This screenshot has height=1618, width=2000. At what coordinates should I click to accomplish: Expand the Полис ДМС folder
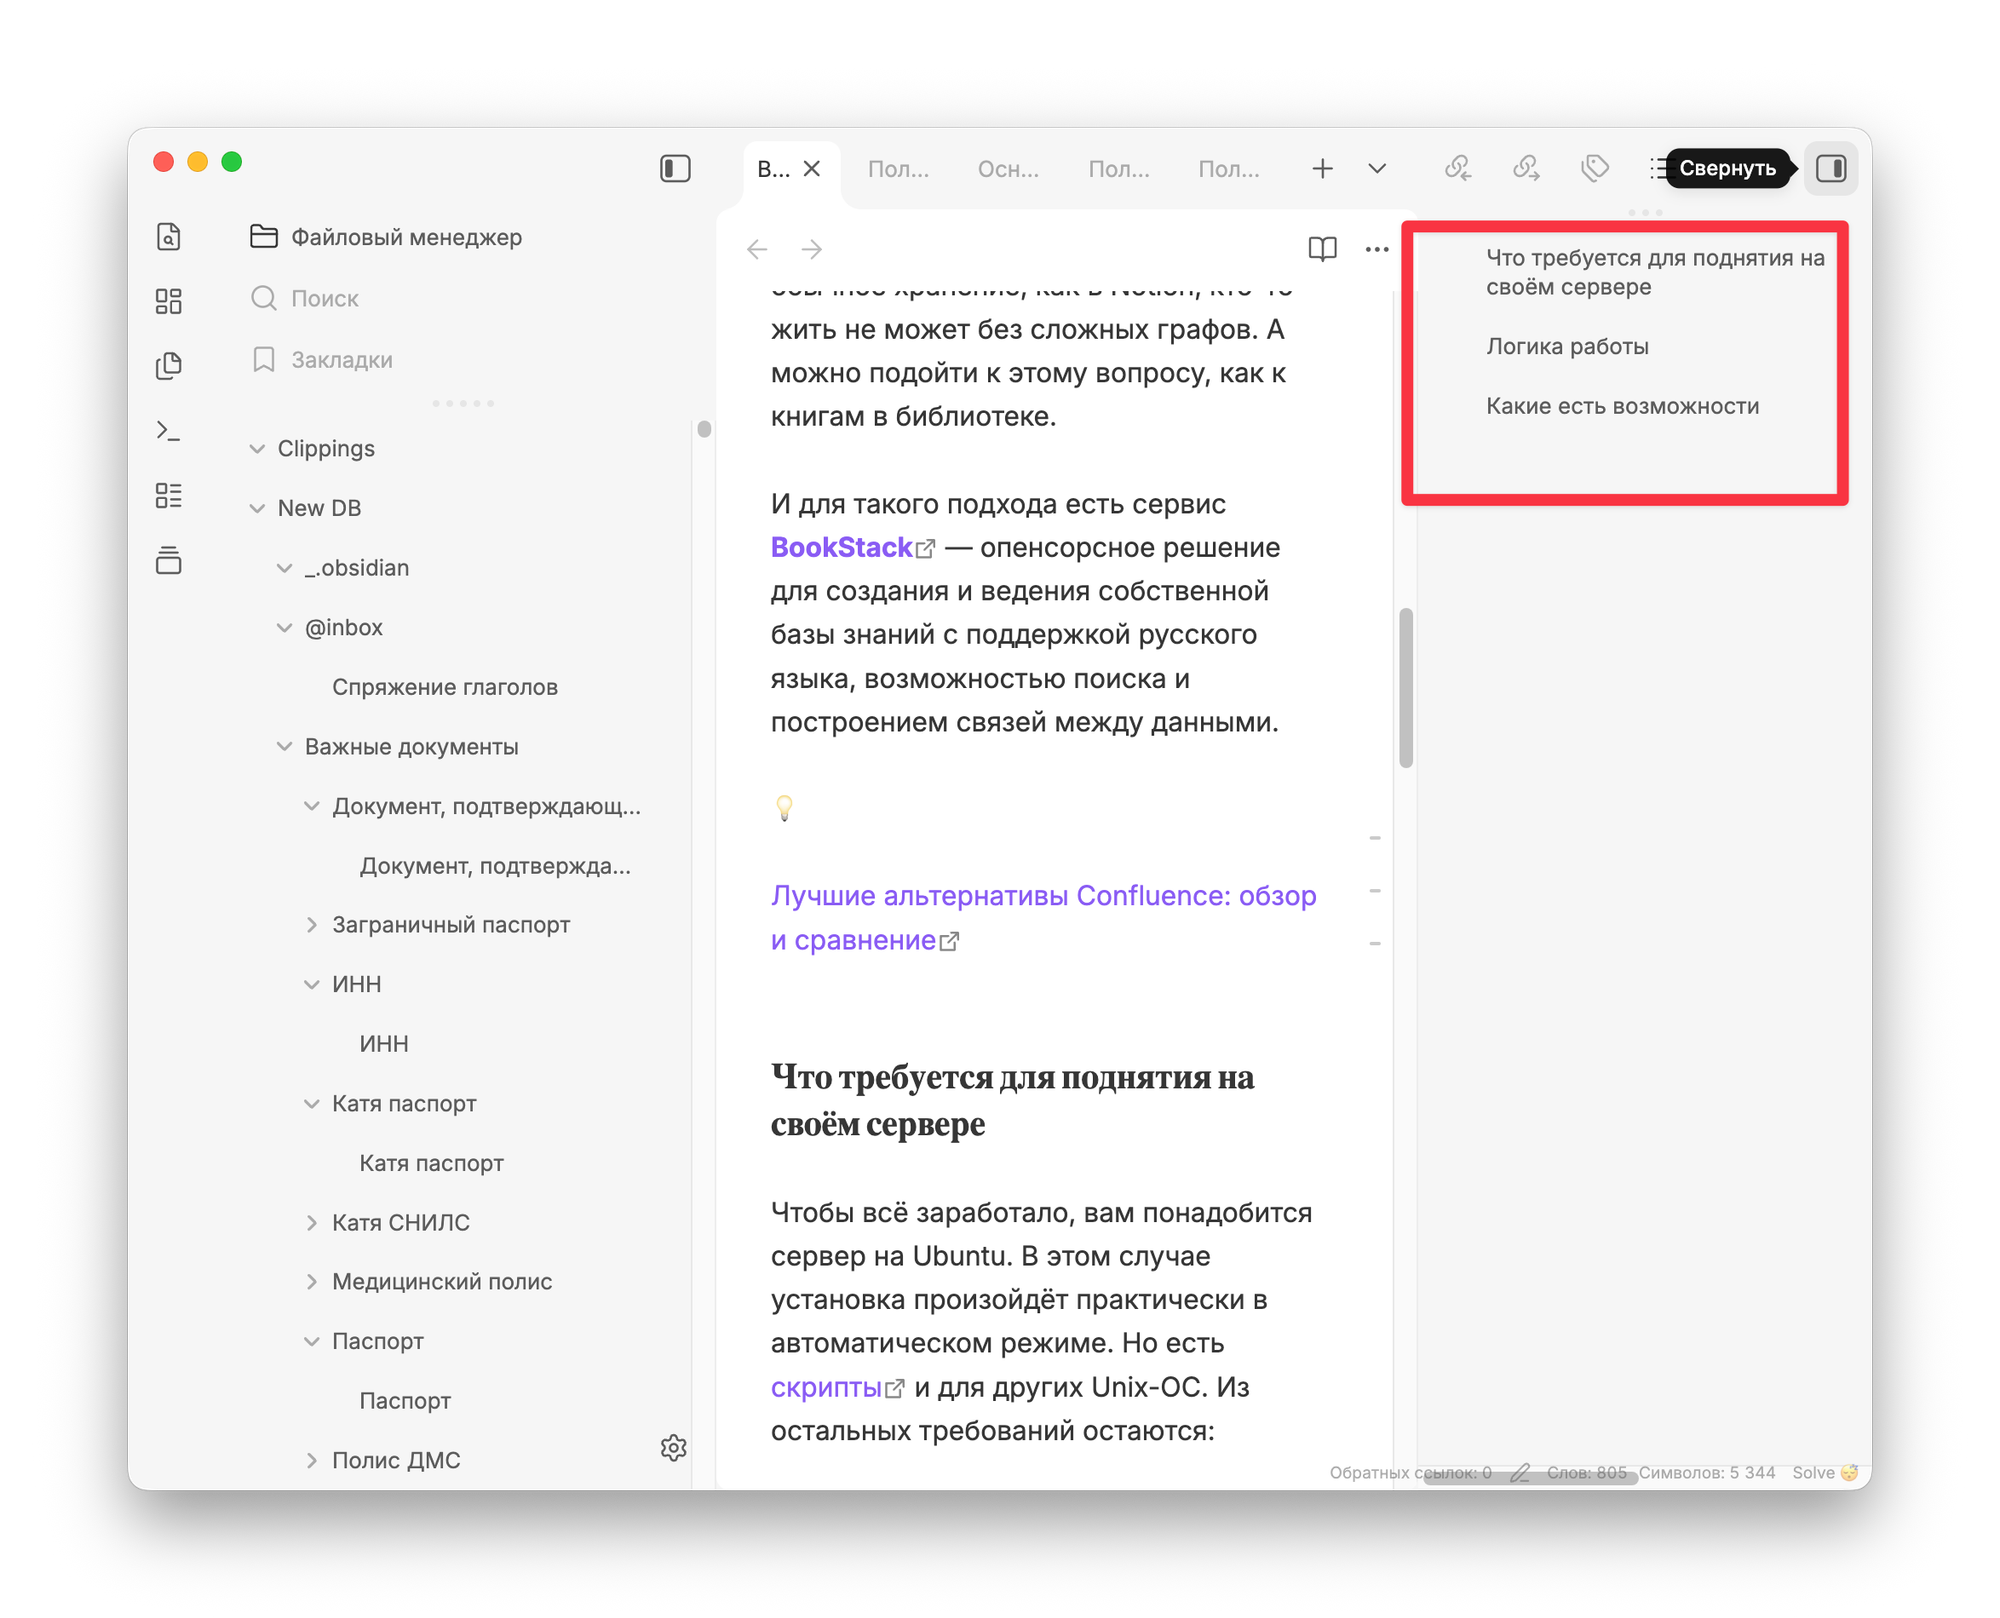point(312,1460)
